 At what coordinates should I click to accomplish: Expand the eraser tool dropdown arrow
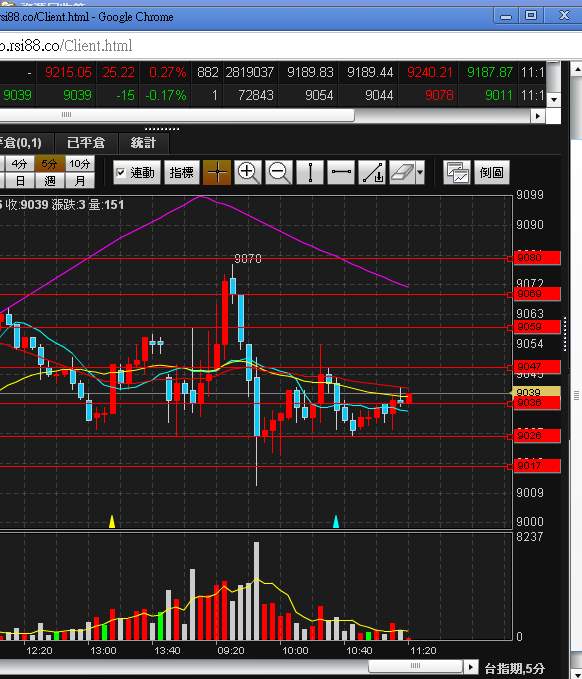pyautogui.click(x=420, y=172)
